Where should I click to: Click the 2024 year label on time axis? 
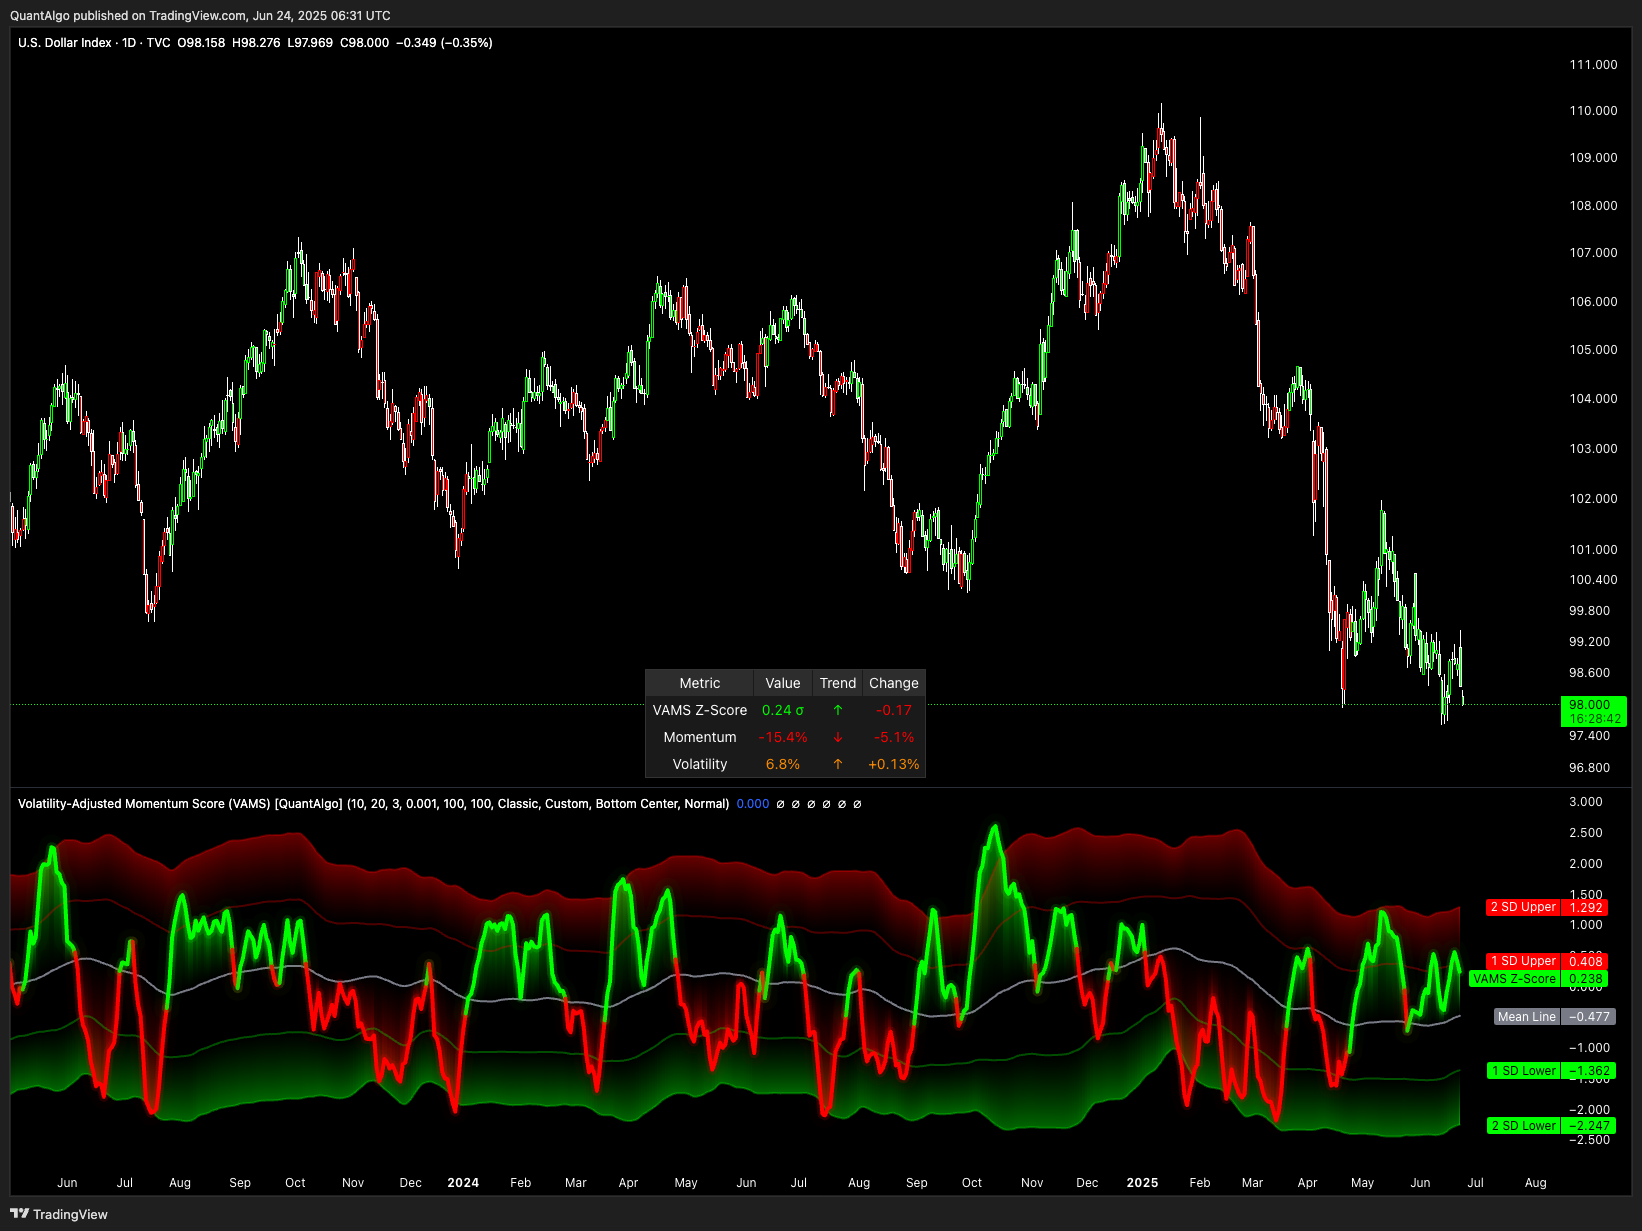(x=463, y=1182)
